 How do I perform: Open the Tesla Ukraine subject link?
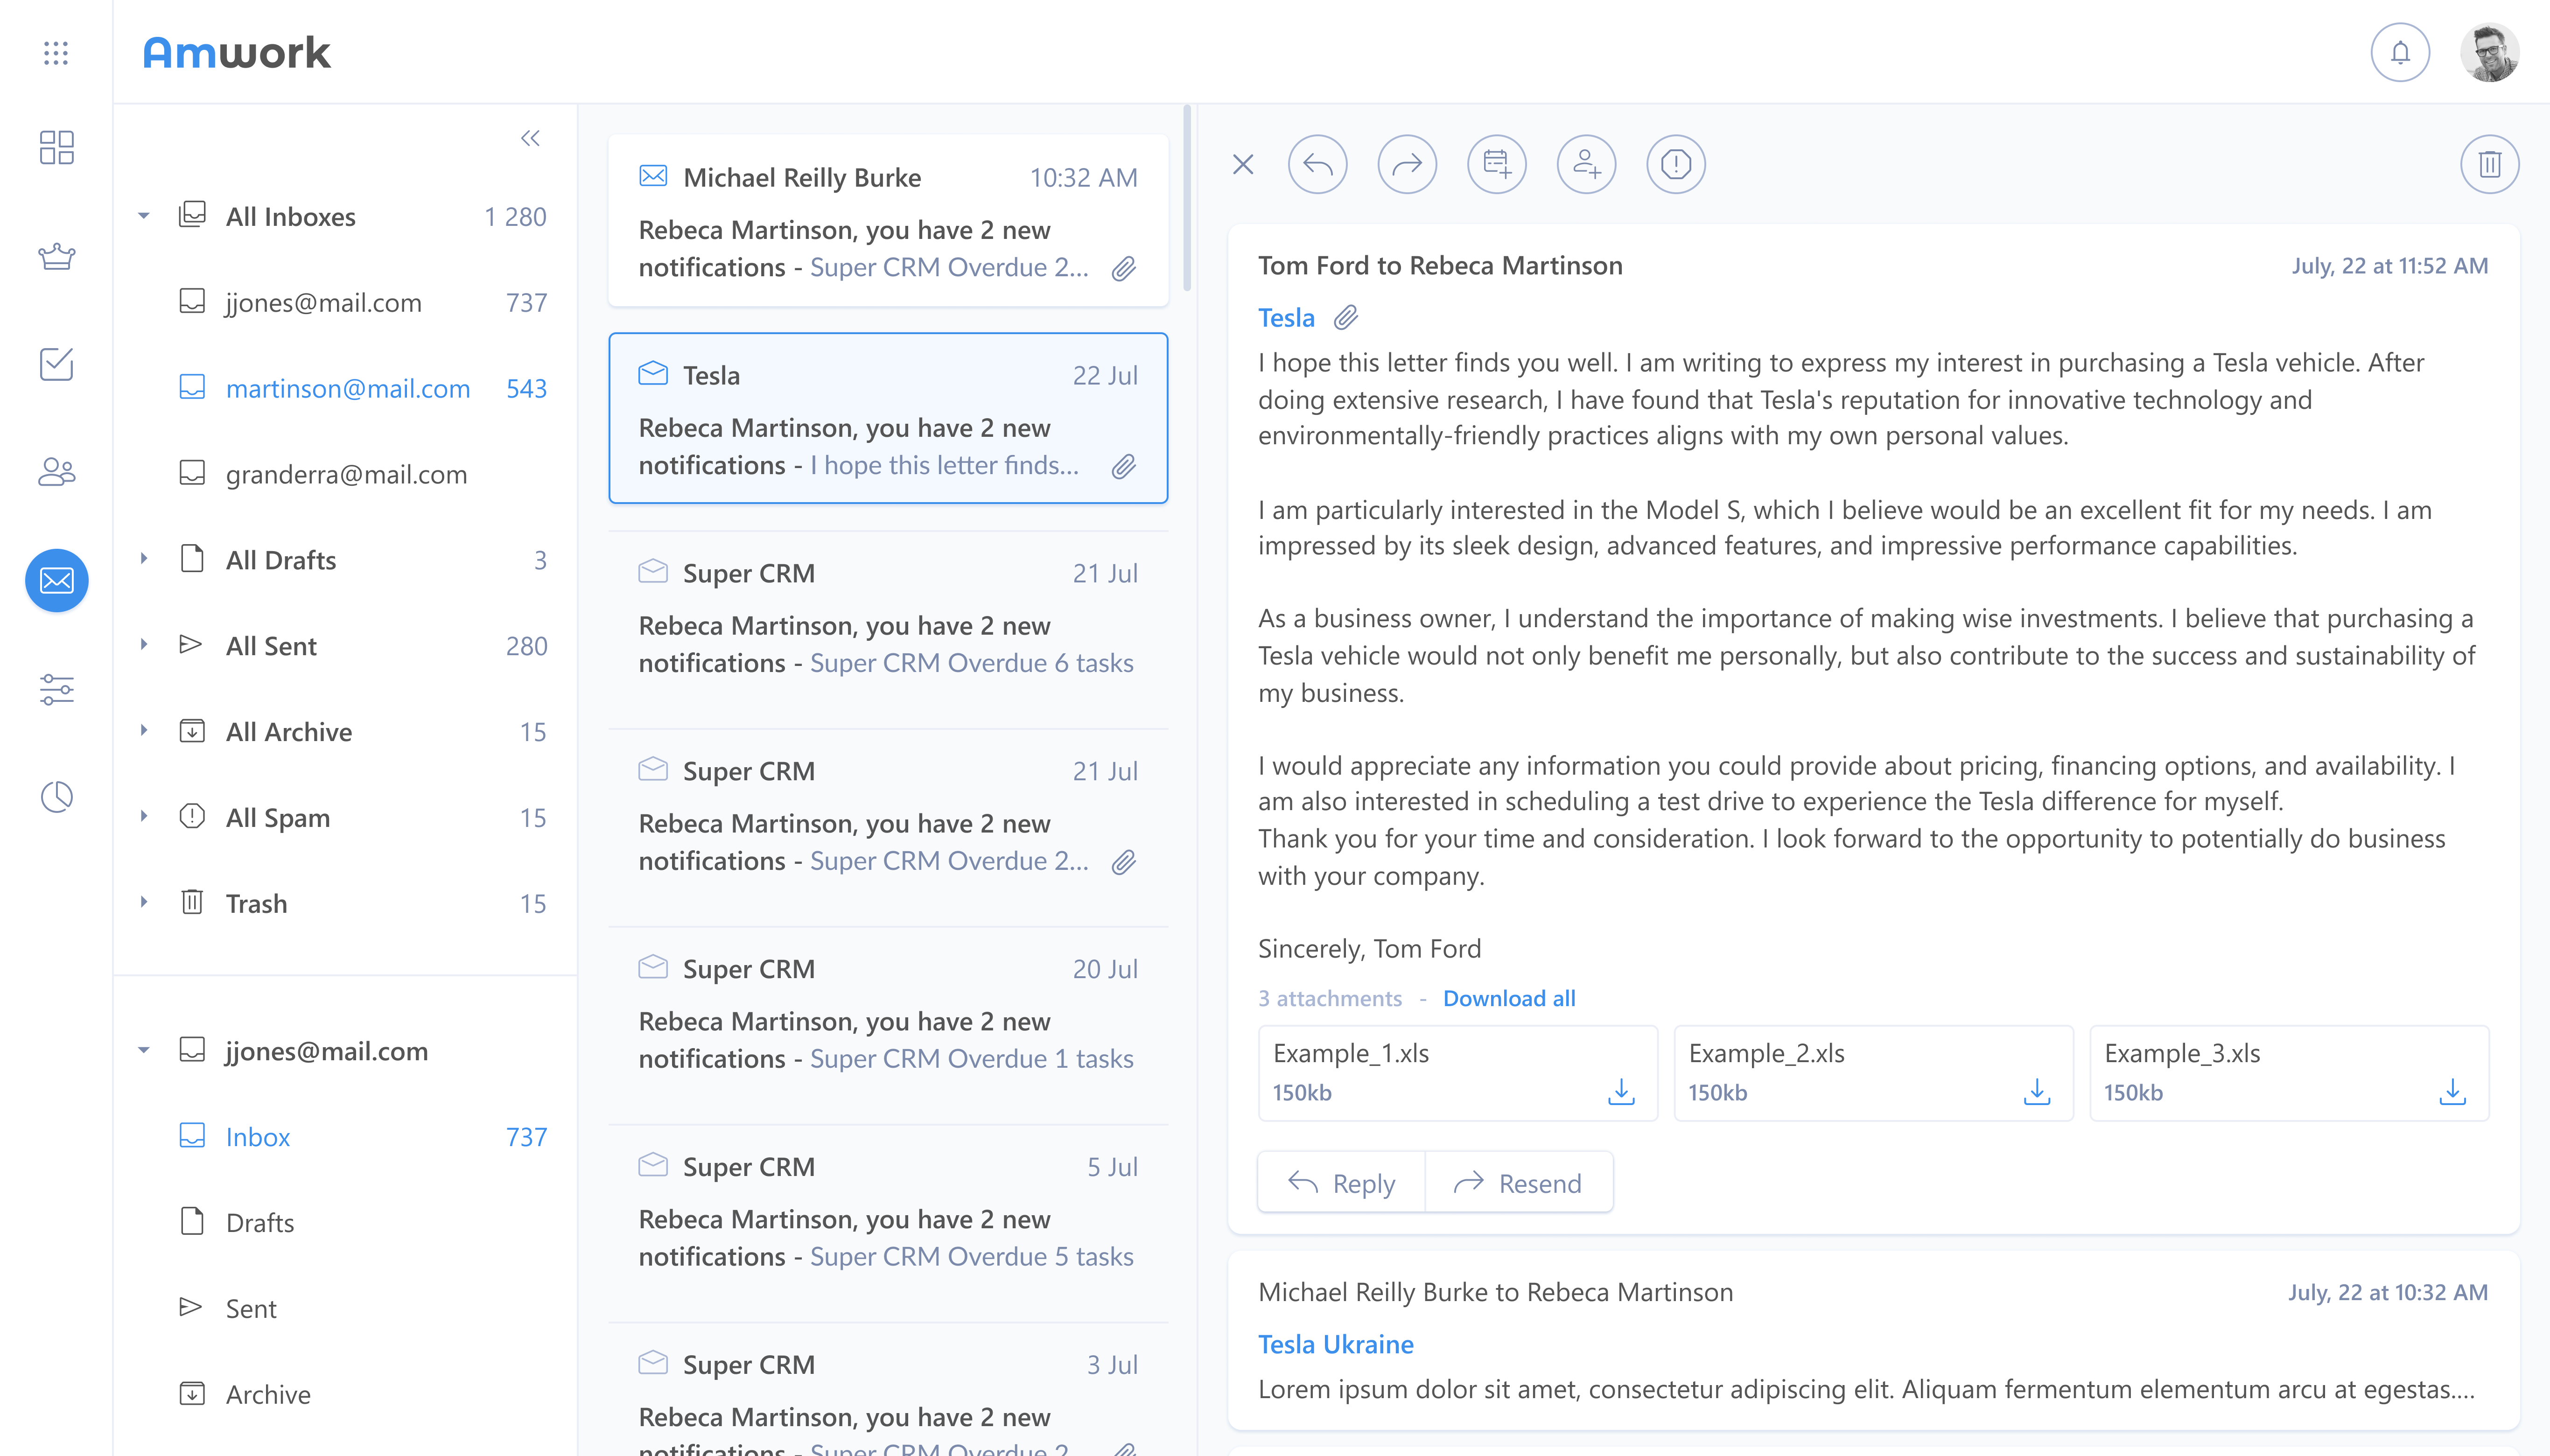1336,1344
